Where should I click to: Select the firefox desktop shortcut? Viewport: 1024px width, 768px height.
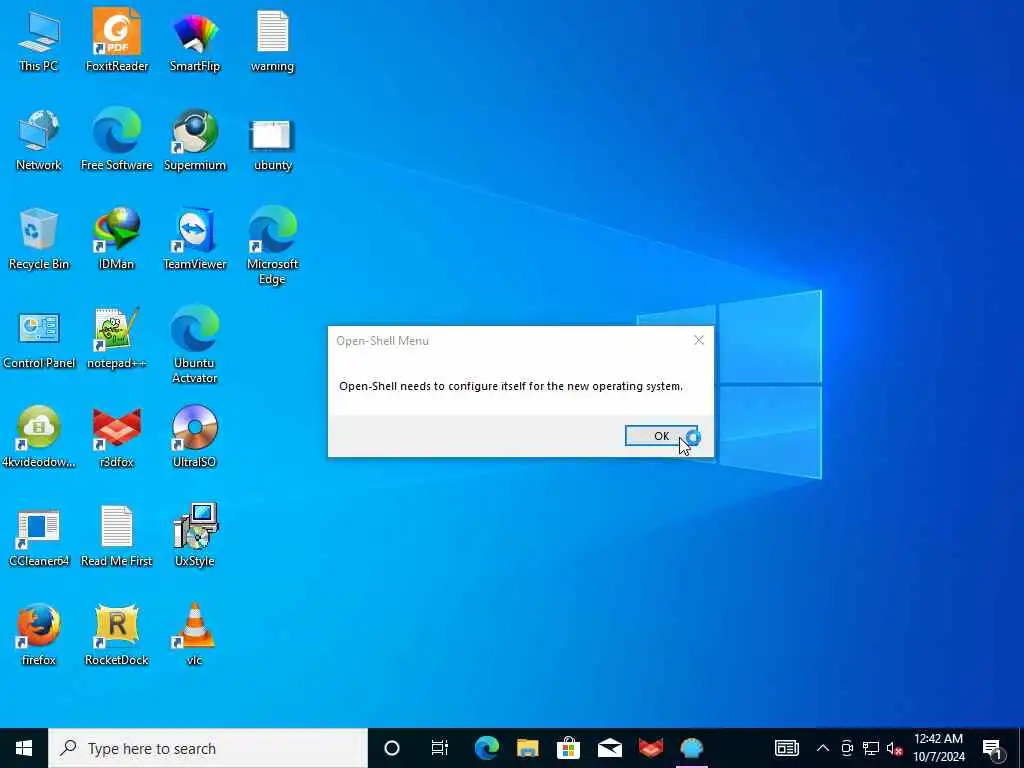pyautogui.click(x=39, y=635)
